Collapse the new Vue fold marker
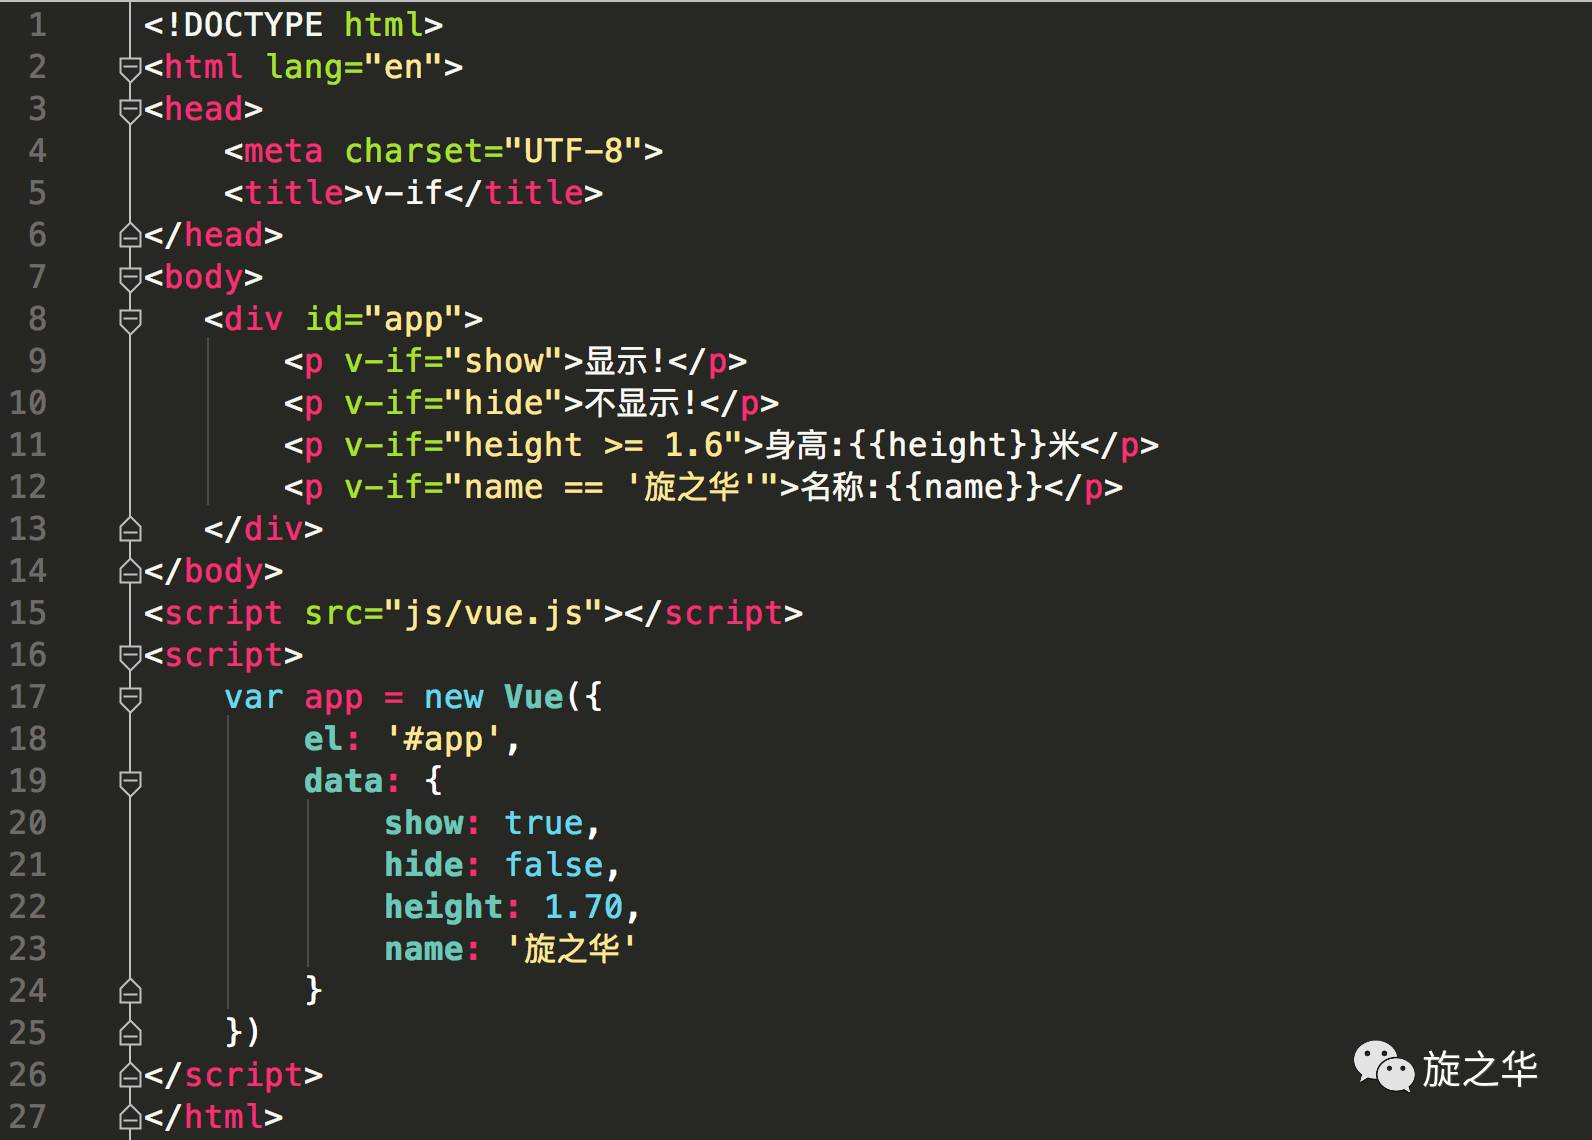 [130, 698]
